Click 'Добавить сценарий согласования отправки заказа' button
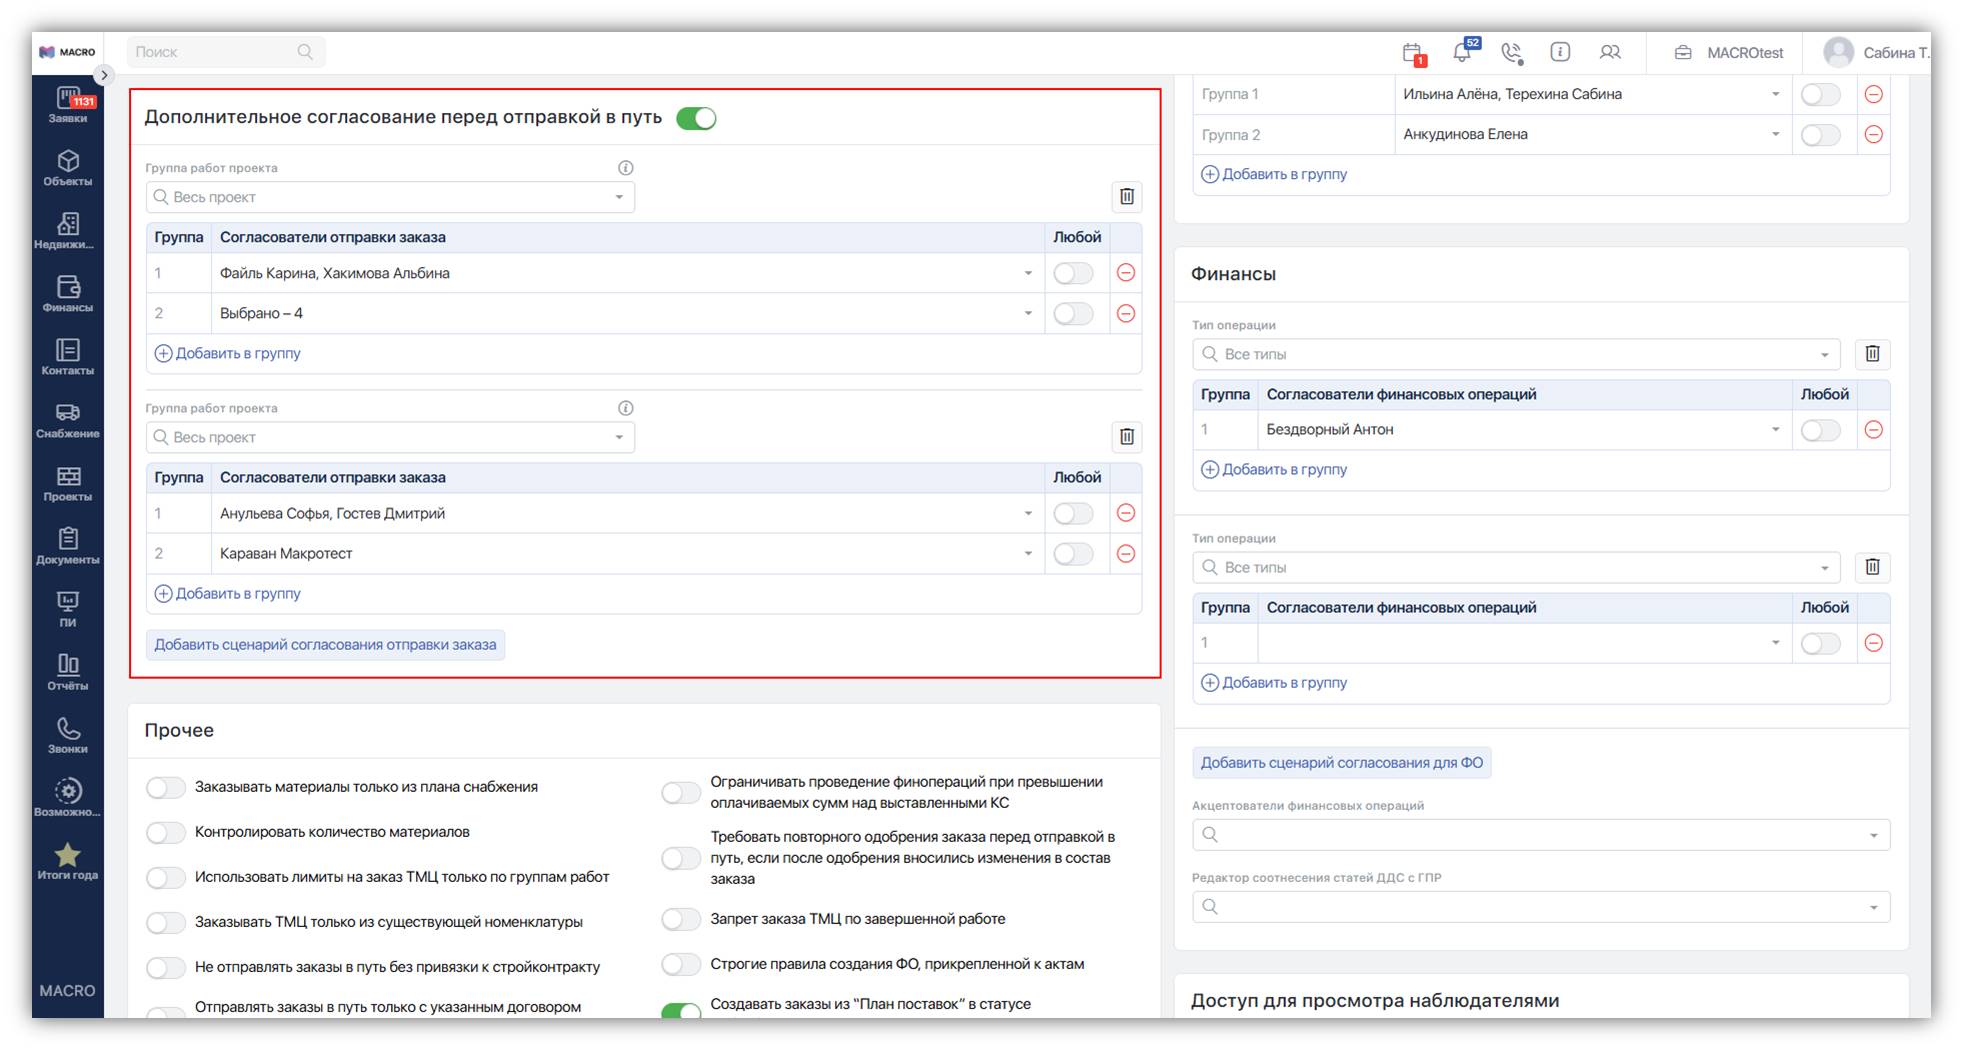Screen dimensions: 1963x1050 pos(325,645)
